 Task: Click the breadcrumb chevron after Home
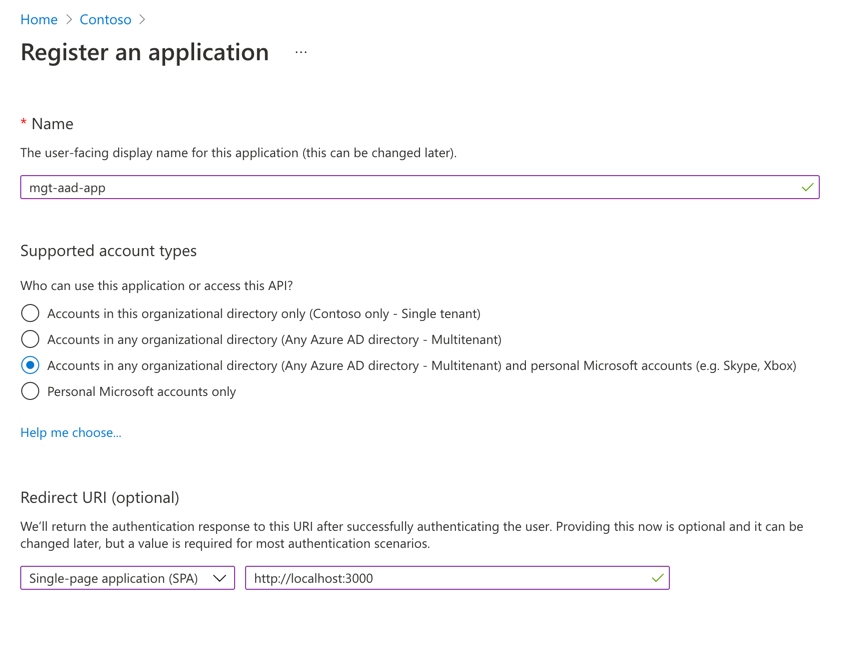point(67,19)
